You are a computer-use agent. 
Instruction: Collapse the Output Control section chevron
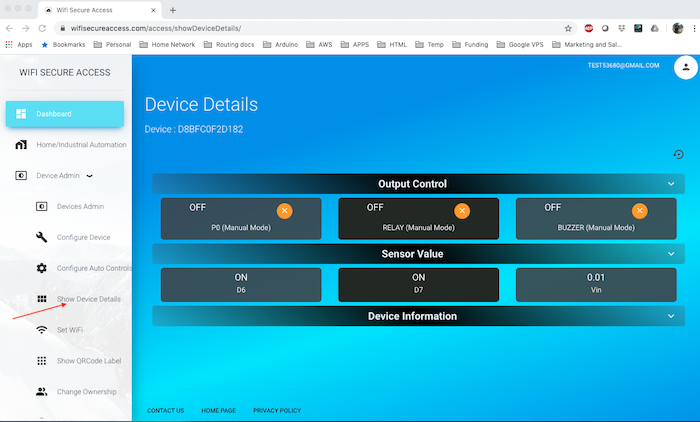coord(671,184)
